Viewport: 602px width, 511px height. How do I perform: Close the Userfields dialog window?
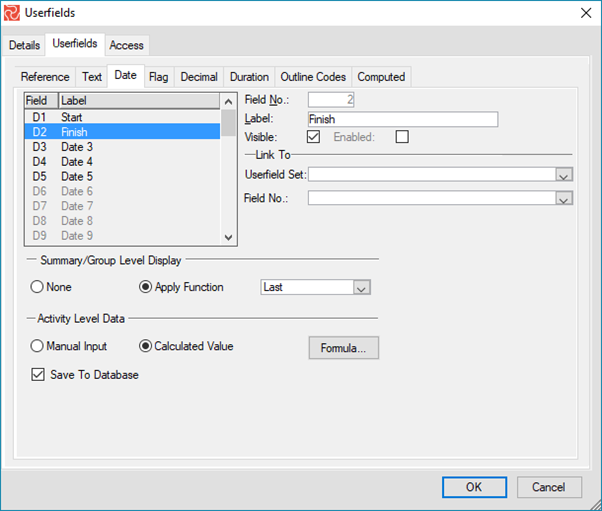pos(583,13)
